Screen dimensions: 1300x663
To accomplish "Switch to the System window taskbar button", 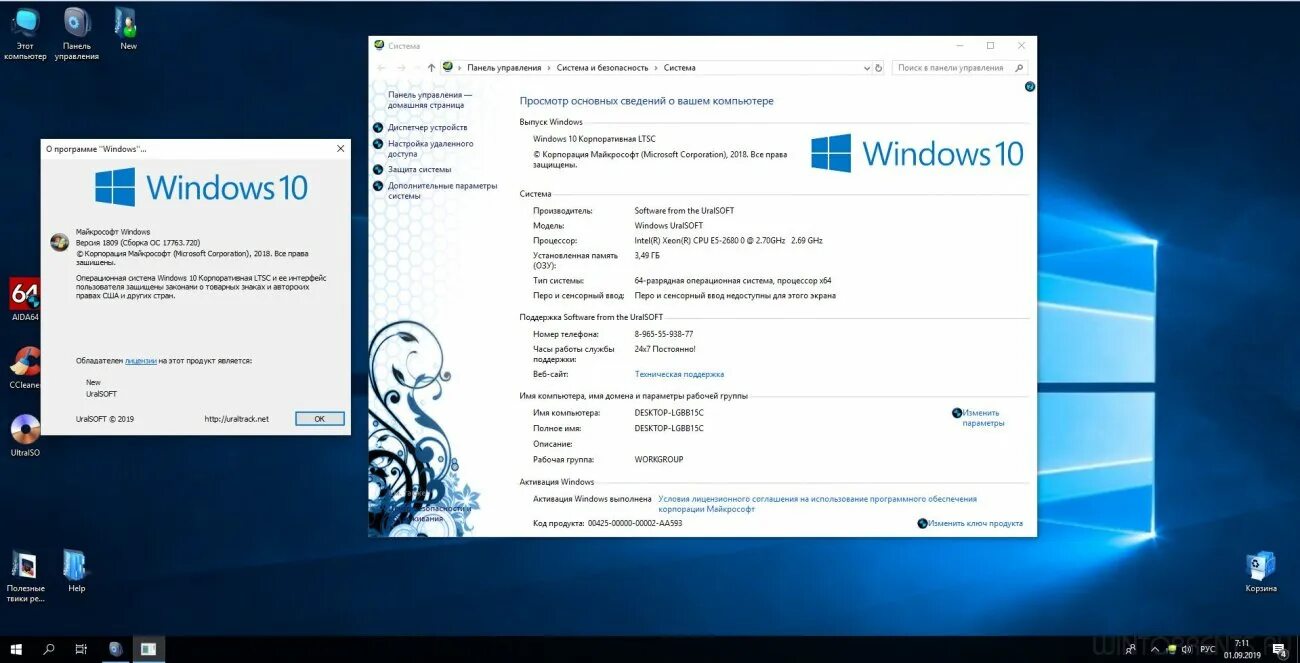I will [x=148, y=649].
